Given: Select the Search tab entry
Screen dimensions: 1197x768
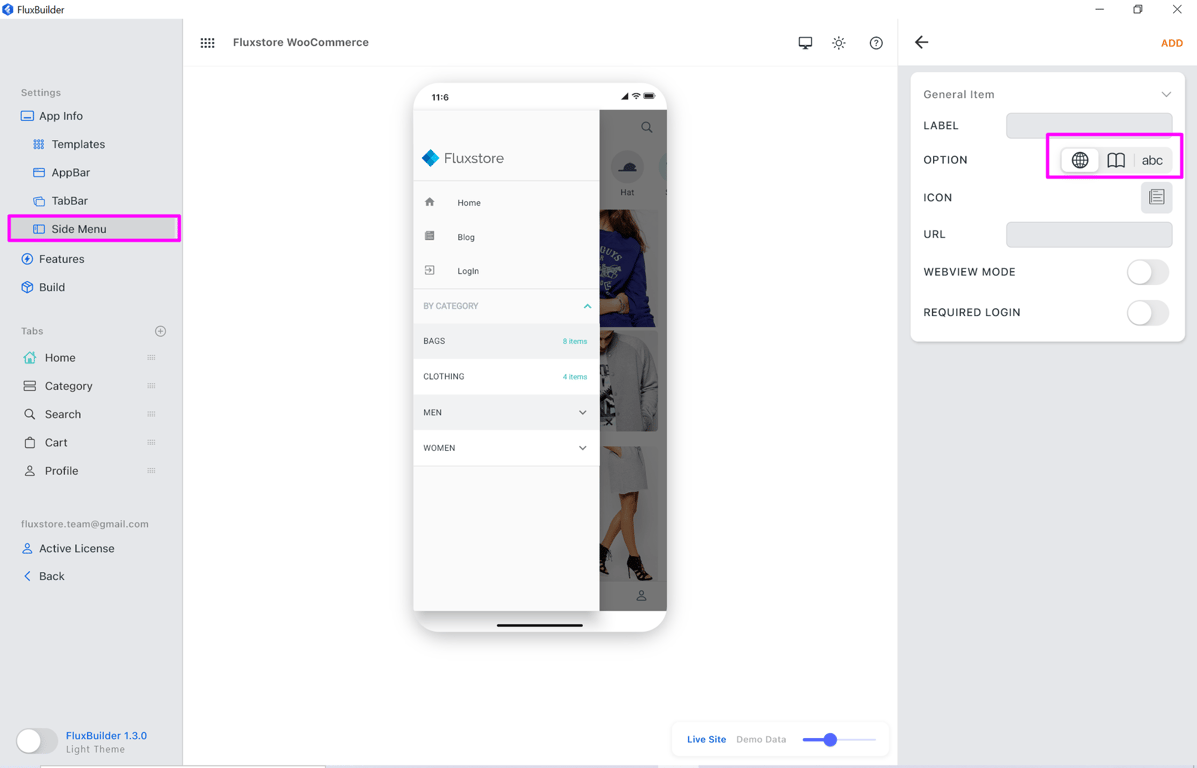Looking at the screenshot, I should [52, 415].
